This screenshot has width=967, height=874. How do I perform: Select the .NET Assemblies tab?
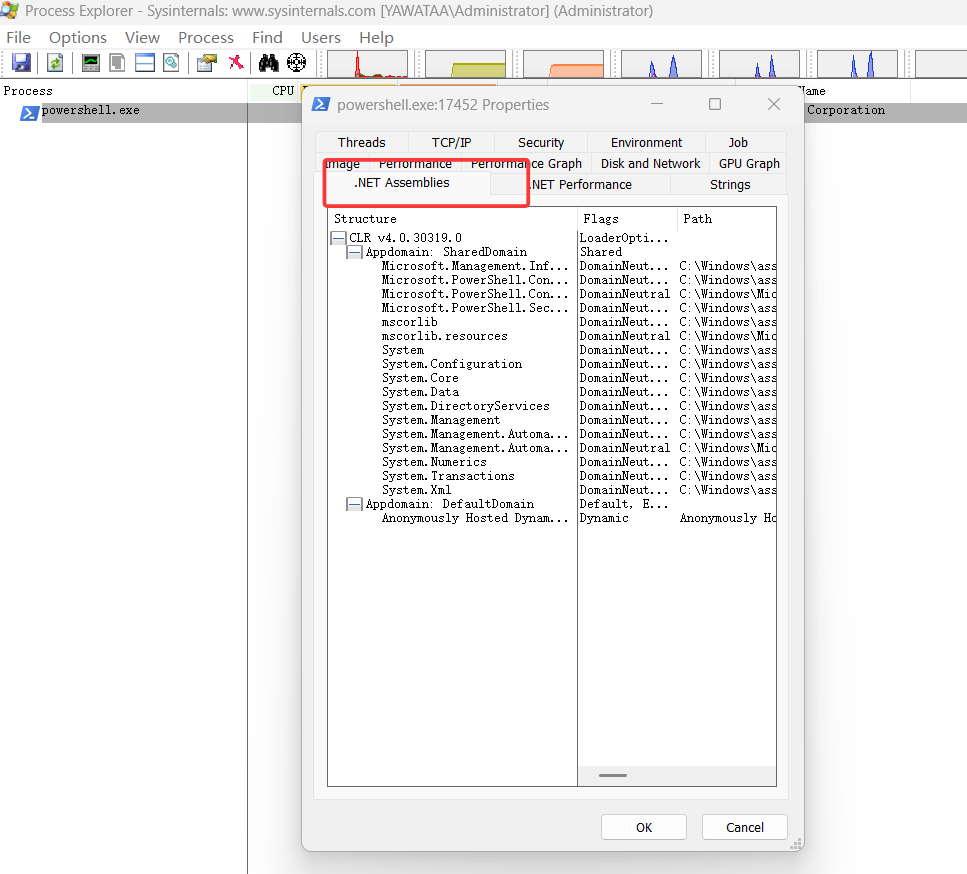tap(402, 183)
